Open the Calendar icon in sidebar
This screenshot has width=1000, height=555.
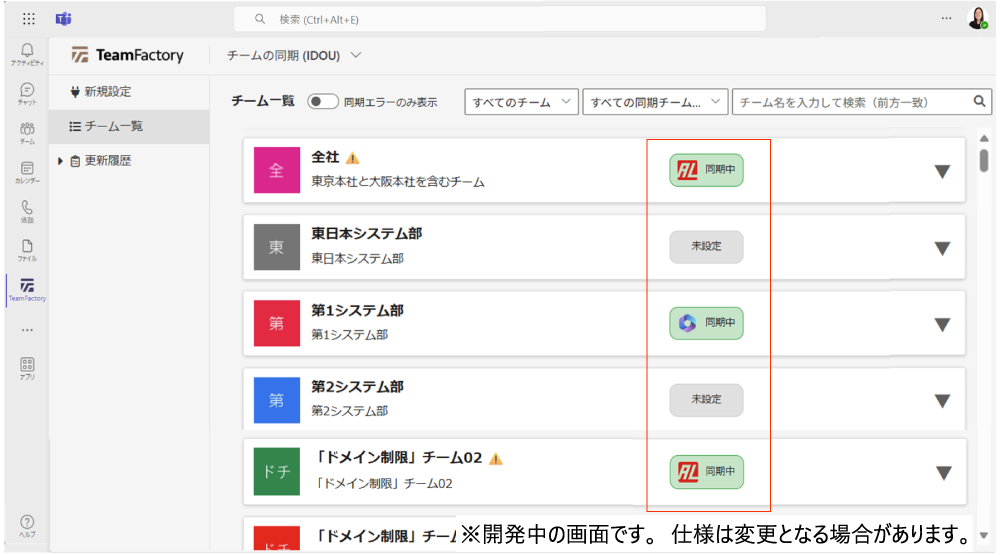tap(27, 171)
